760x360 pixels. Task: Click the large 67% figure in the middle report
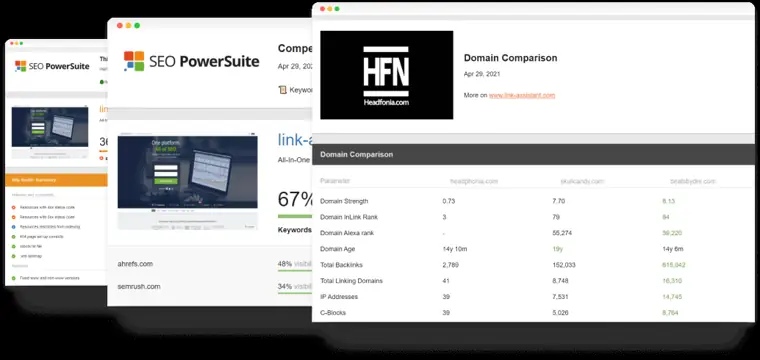point(296,199)
